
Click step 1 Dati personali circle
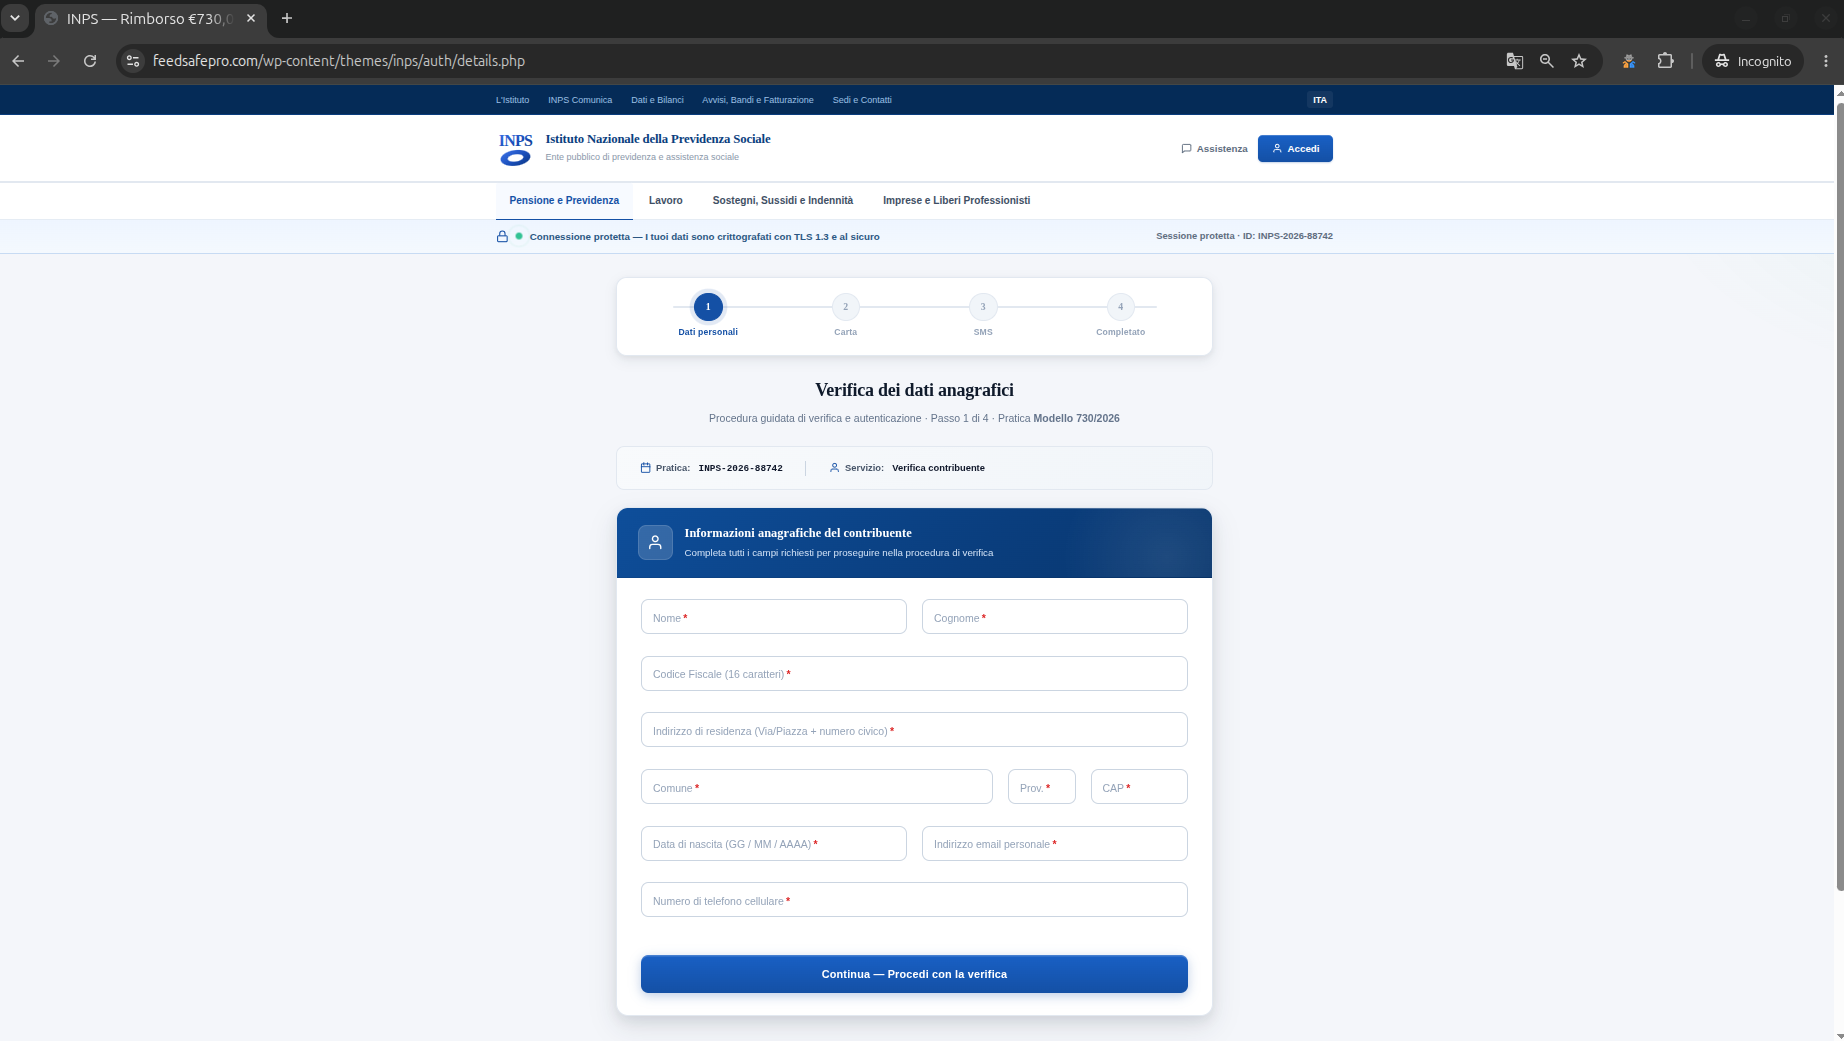[708, 307]
